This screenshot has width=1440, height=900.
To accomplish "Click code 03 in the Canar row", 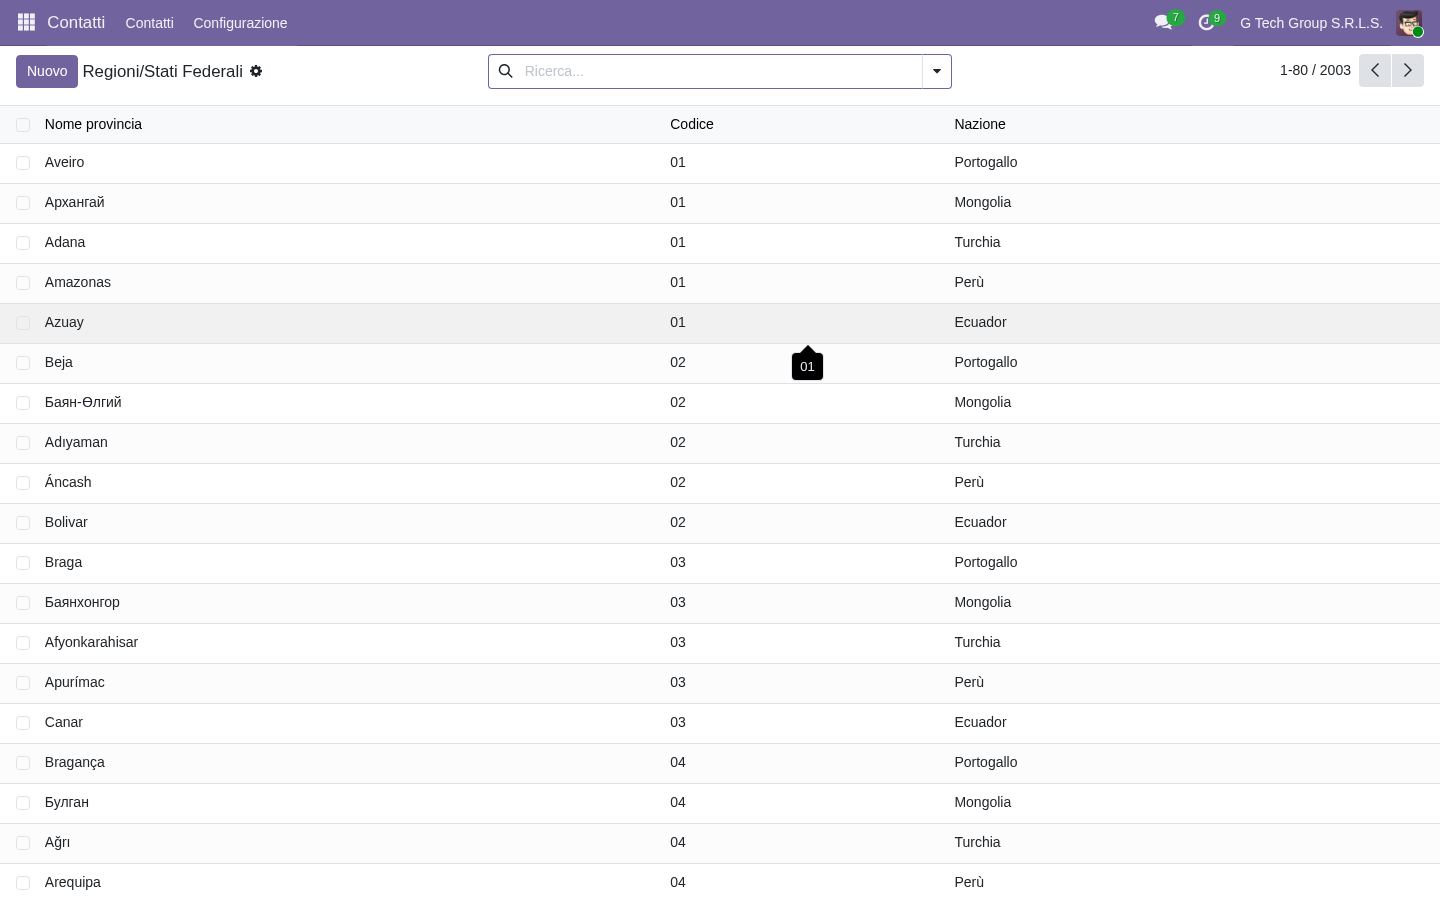I will click(678, 722).
